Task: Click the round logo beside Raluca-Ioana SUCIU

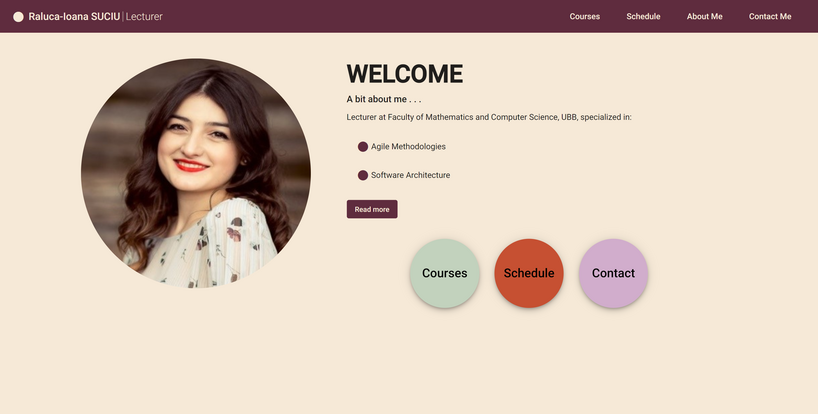Action: point(18,17)
